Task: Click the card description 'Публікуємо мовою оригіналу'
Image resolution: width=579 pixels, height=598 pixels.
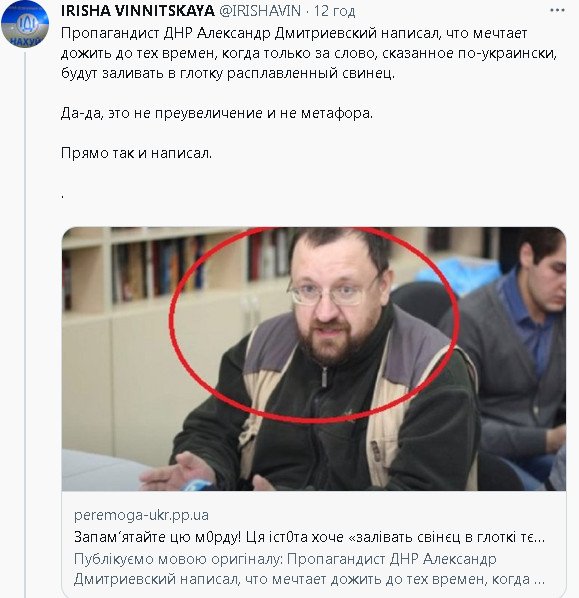Action: click(x=285, y=559)
